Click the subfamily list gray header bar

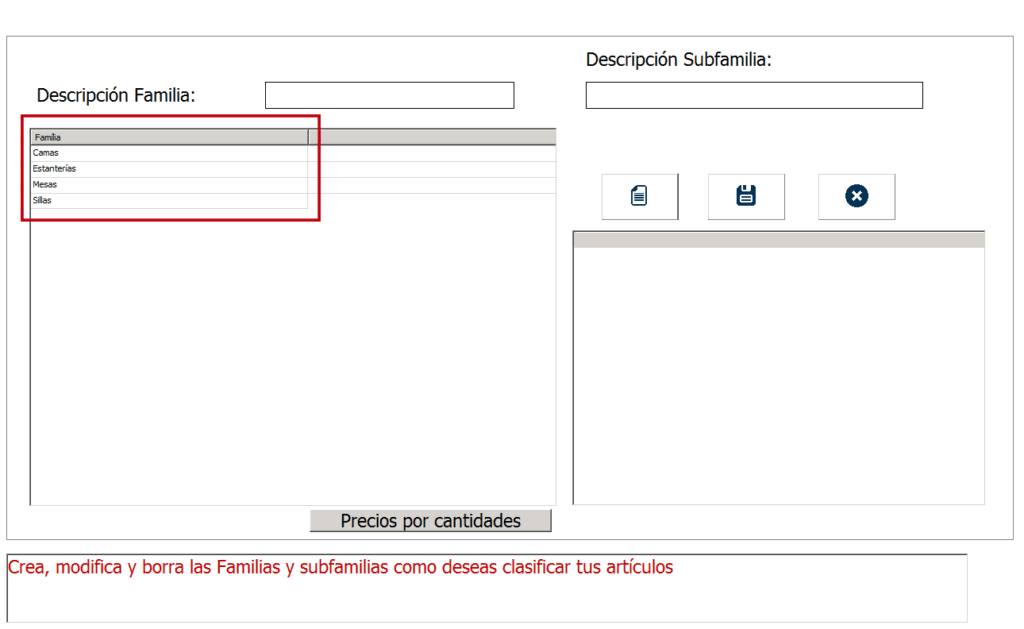pos(778,239)
